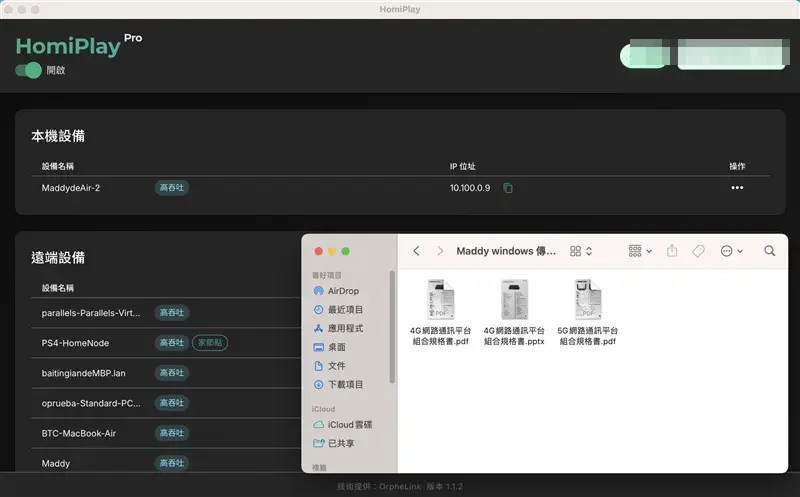Screen dimensions: 800x497
Task: Switch Finder icon view mode
Action: [x=581, y=251]
